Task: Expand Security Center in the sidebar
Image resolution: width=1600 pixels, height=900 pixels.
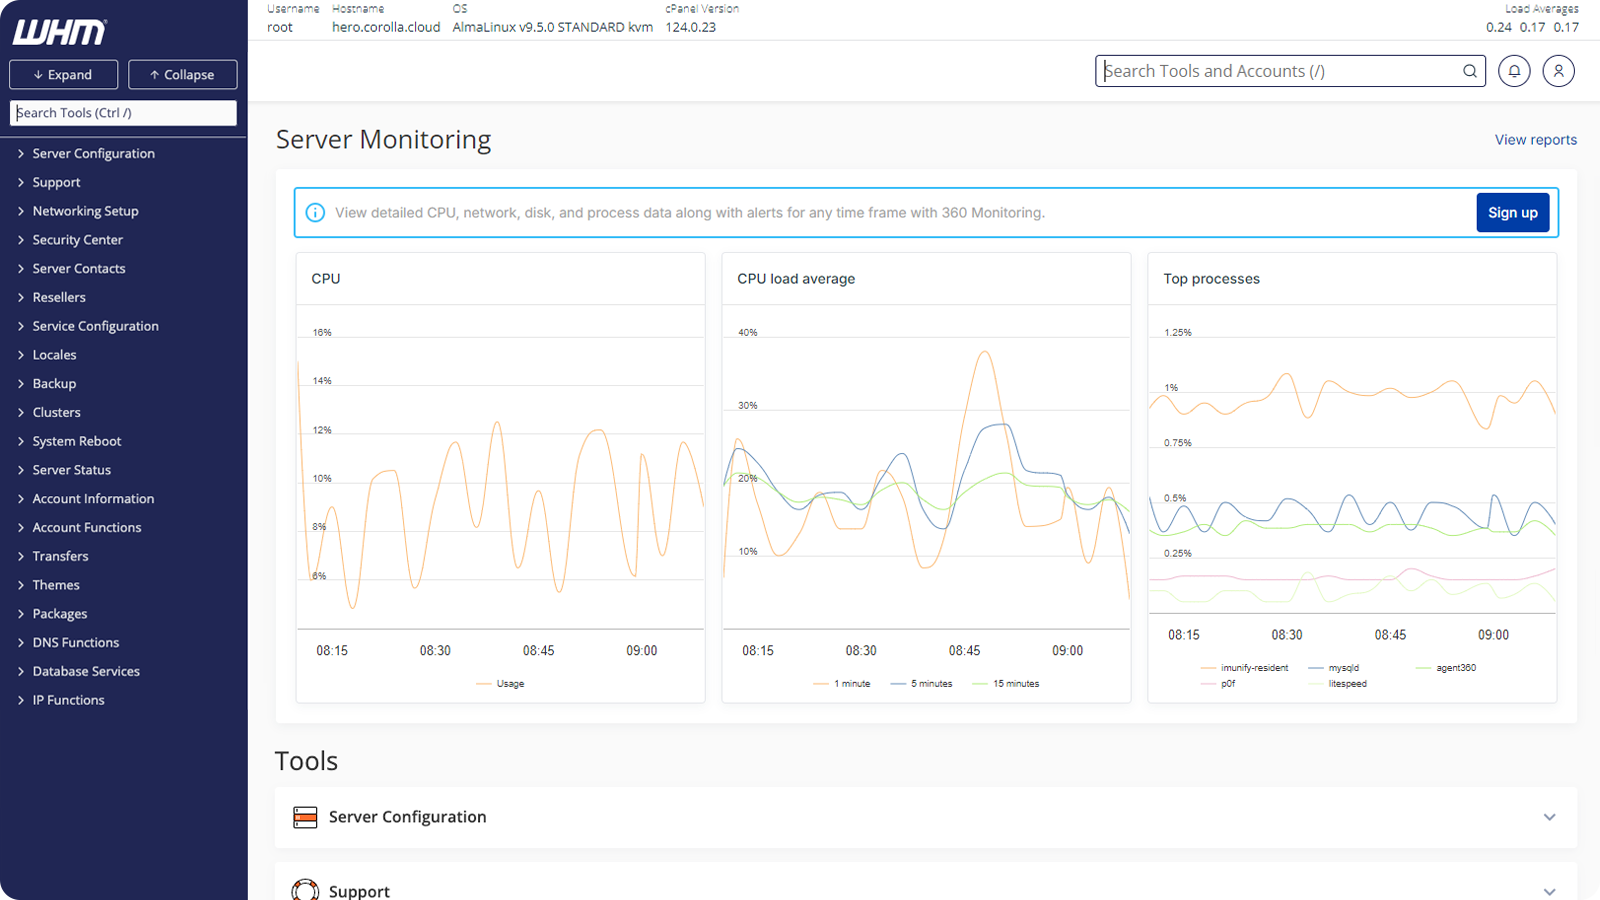Action: click(77, 240)
